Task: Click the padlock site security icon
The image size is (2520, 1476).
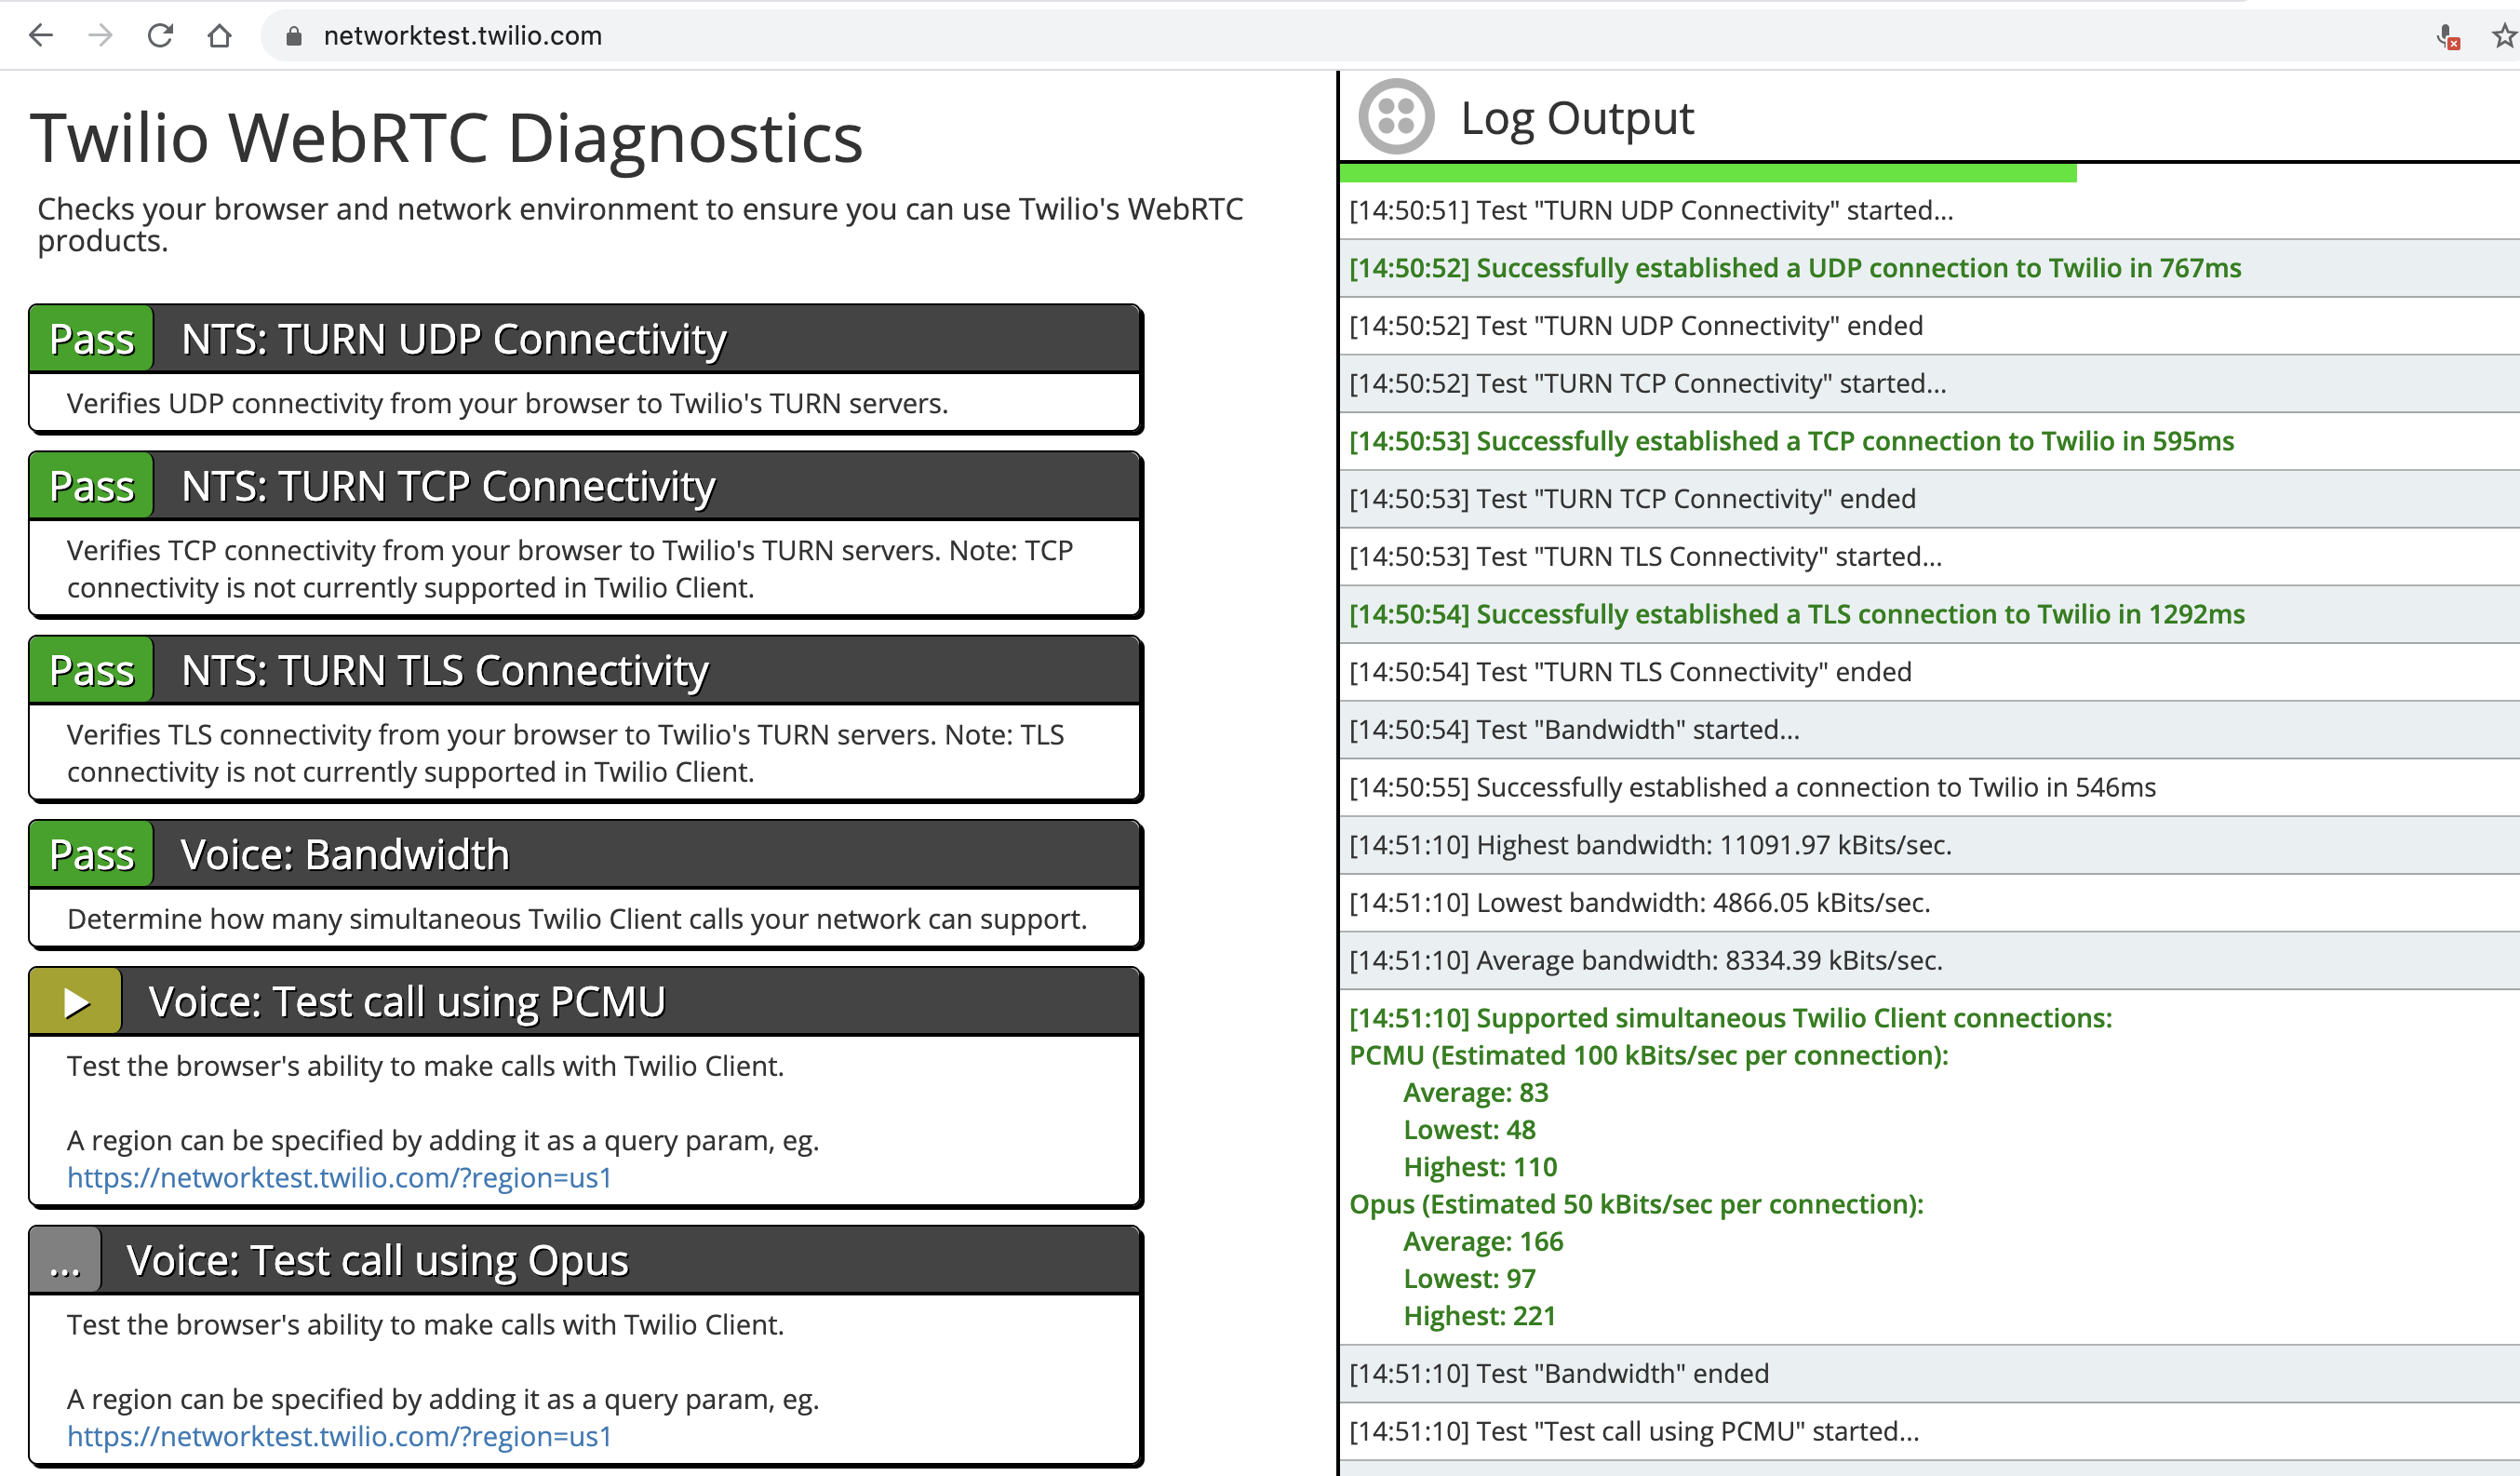Action: pyautogui.click(x=293, y=36)
